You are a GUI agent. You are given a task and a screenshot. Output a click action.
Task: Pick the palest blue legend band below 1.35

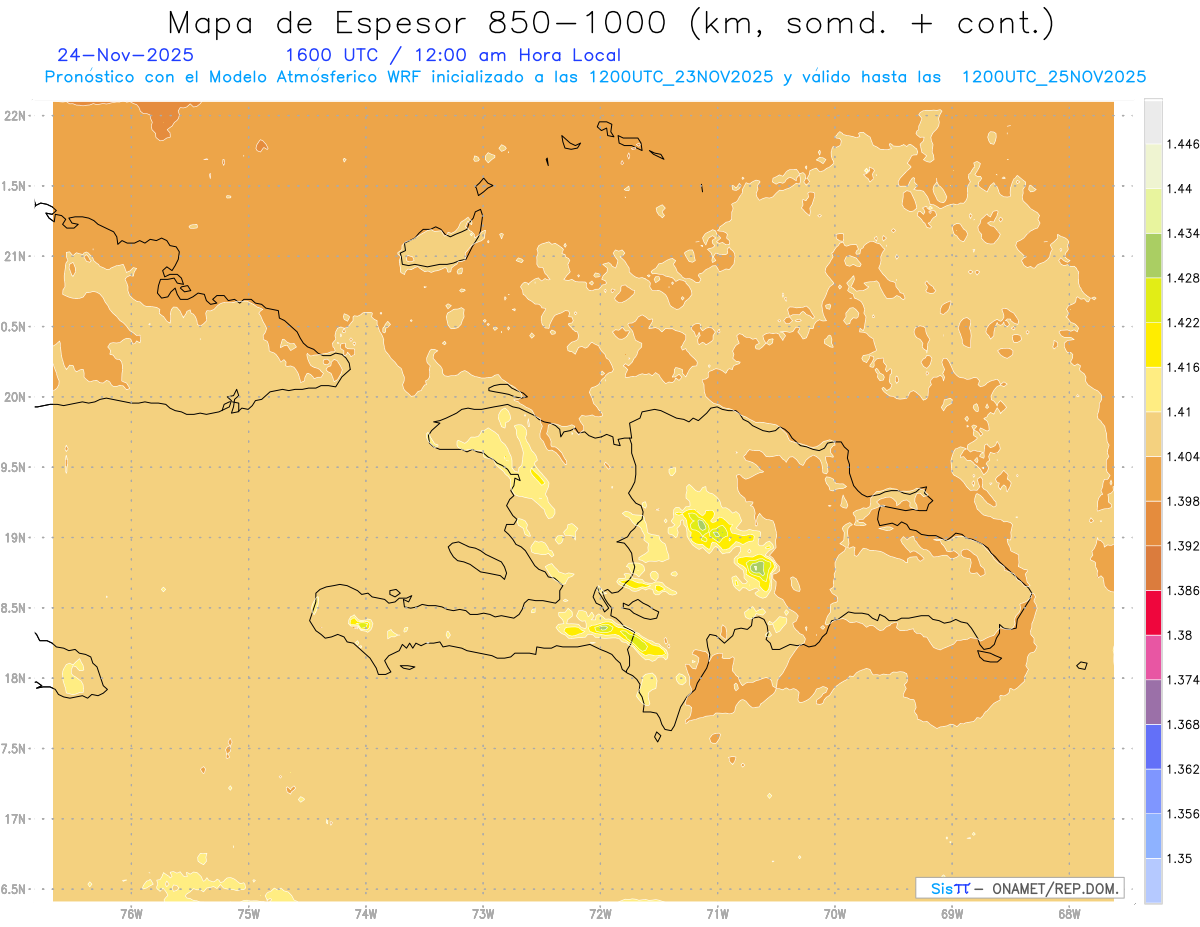pos(1153,880)
